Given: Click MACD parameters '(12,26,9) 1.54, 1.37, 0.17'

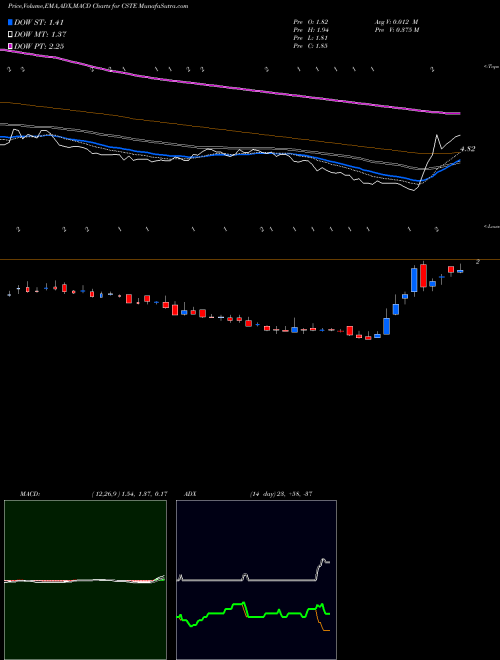Looking at the screenshot, I should pyautogui.click(x=130, y=494).
